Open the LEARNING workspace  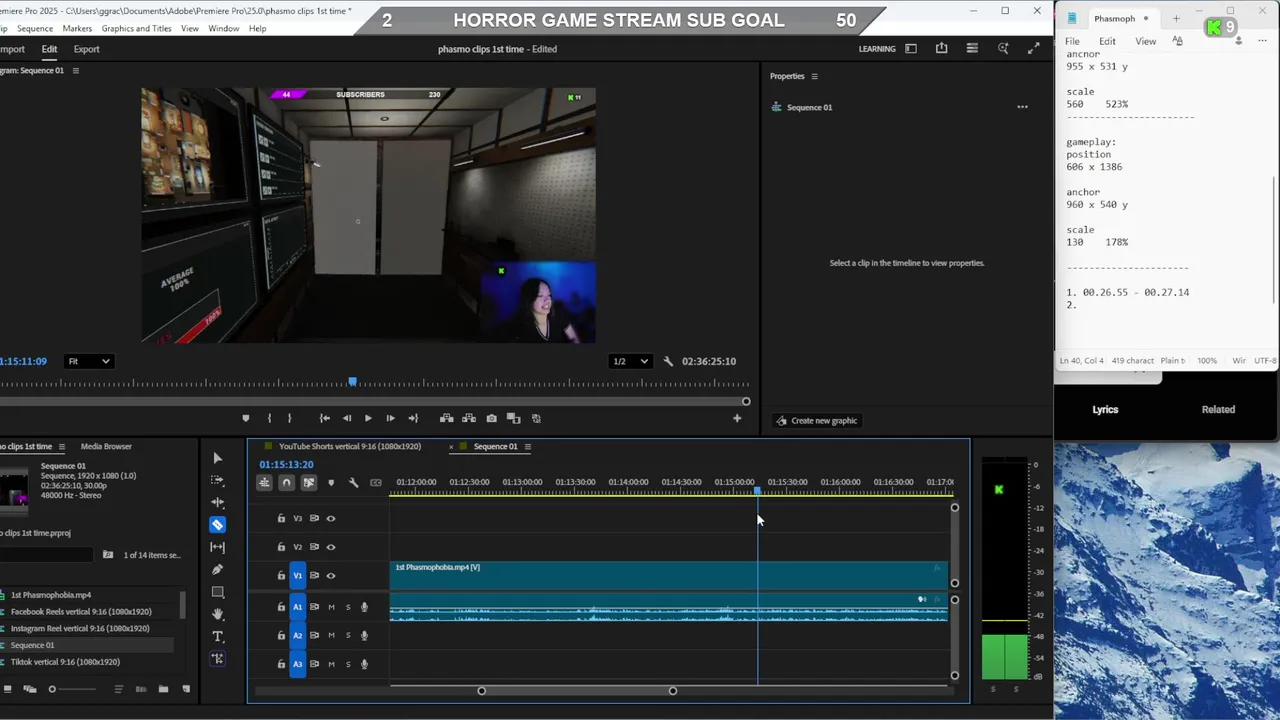877,48
